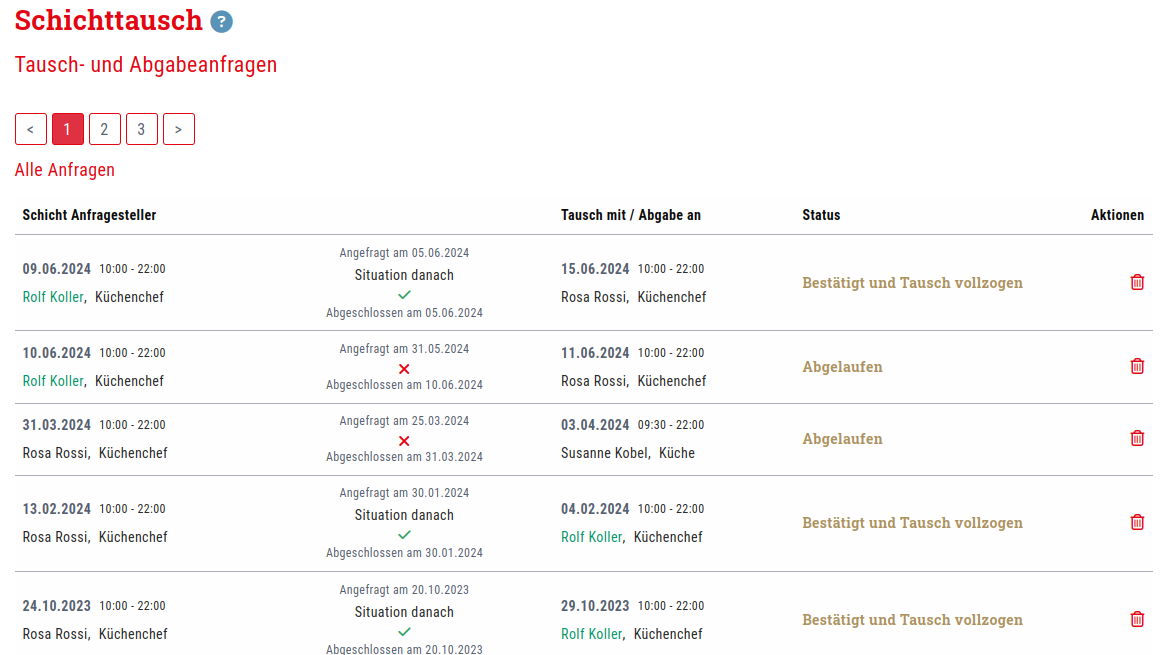The image size is (1164, 655).
Task: Select page 1 in the pagination
Action: [x=67, y=129]
